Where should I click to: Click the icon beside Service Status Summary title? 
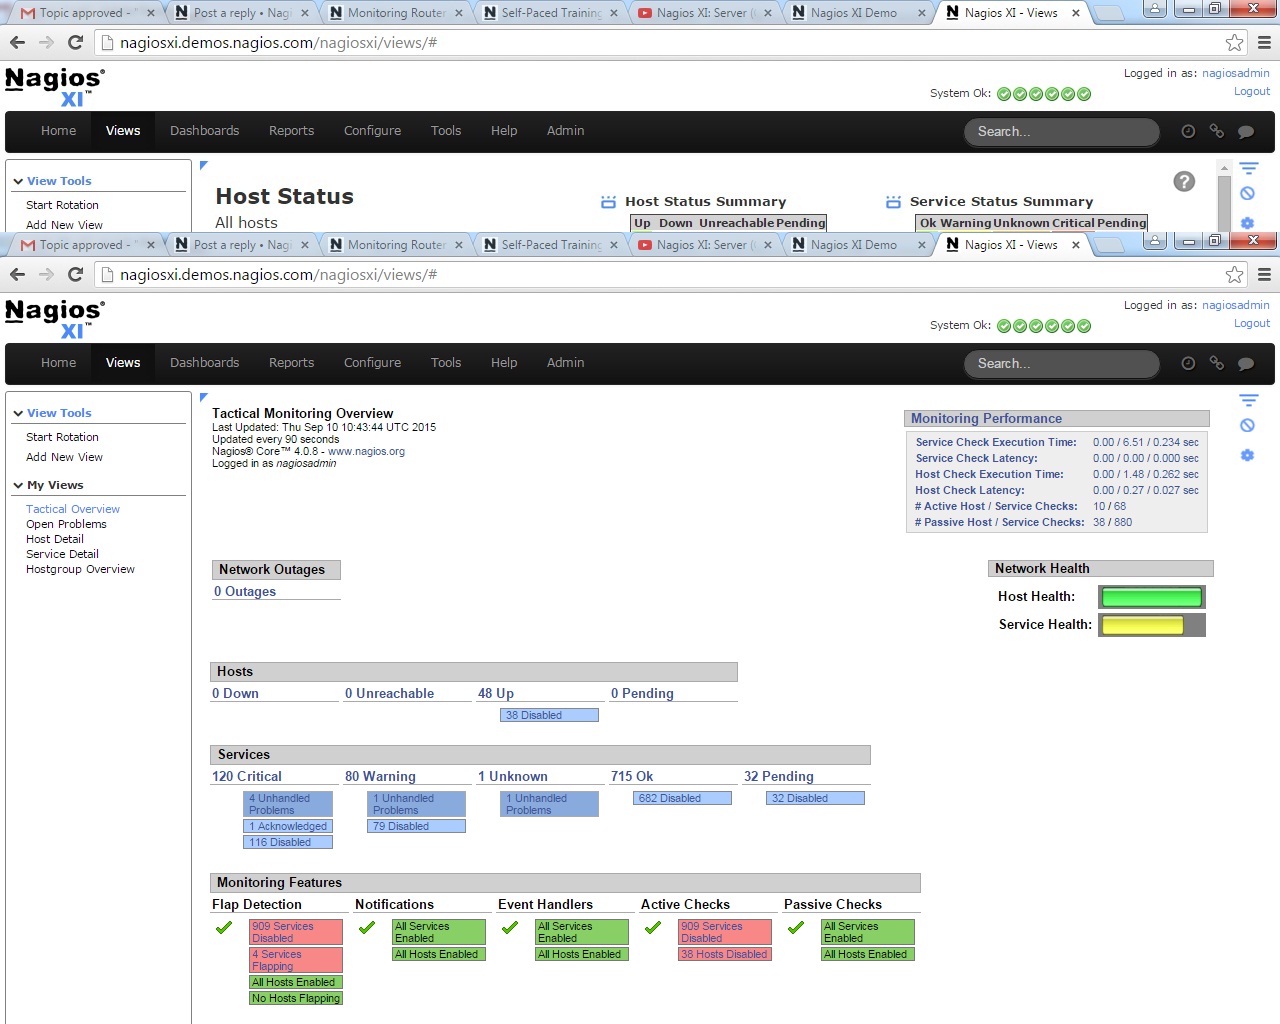pyautogui.click(x=893, y=202)
